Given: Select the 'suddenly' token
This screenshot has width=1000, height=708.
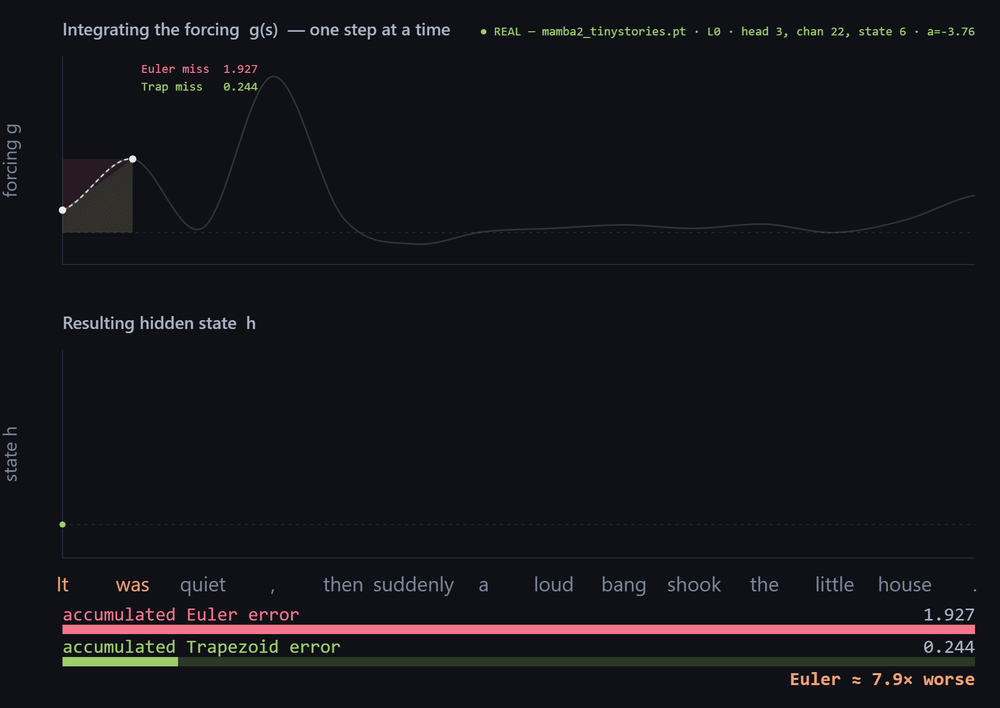Looking at the screenshot, I should coord(413,584).
